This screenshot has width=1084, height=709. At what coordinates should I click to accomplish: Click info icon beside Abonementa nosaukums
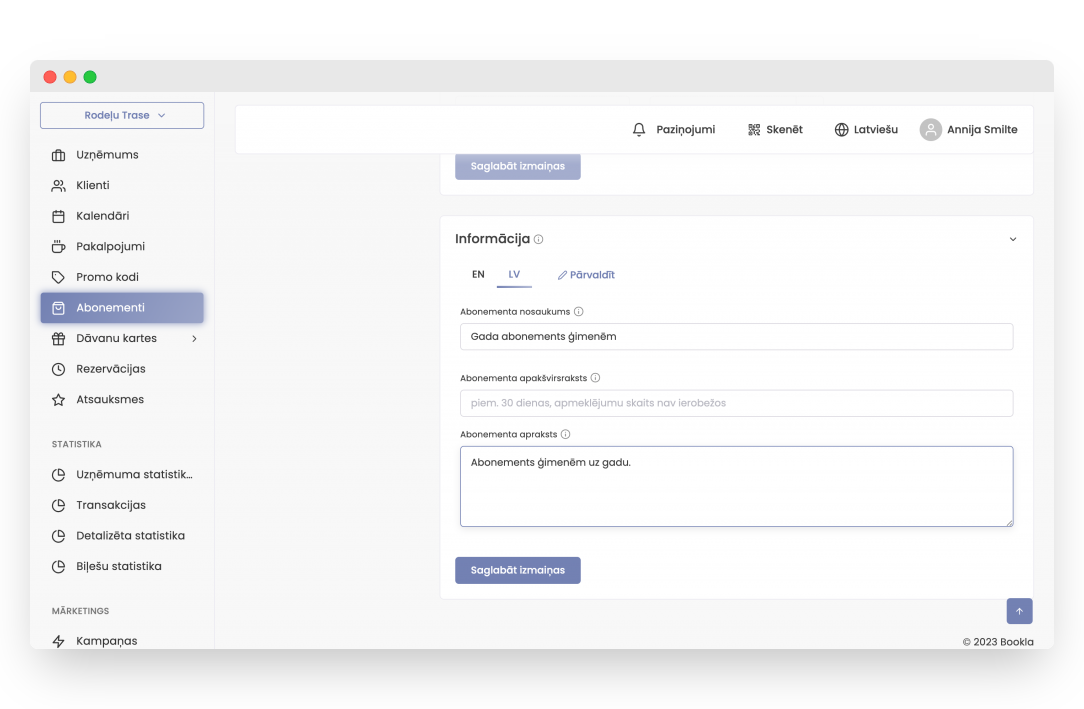click(x=579, y=312)
